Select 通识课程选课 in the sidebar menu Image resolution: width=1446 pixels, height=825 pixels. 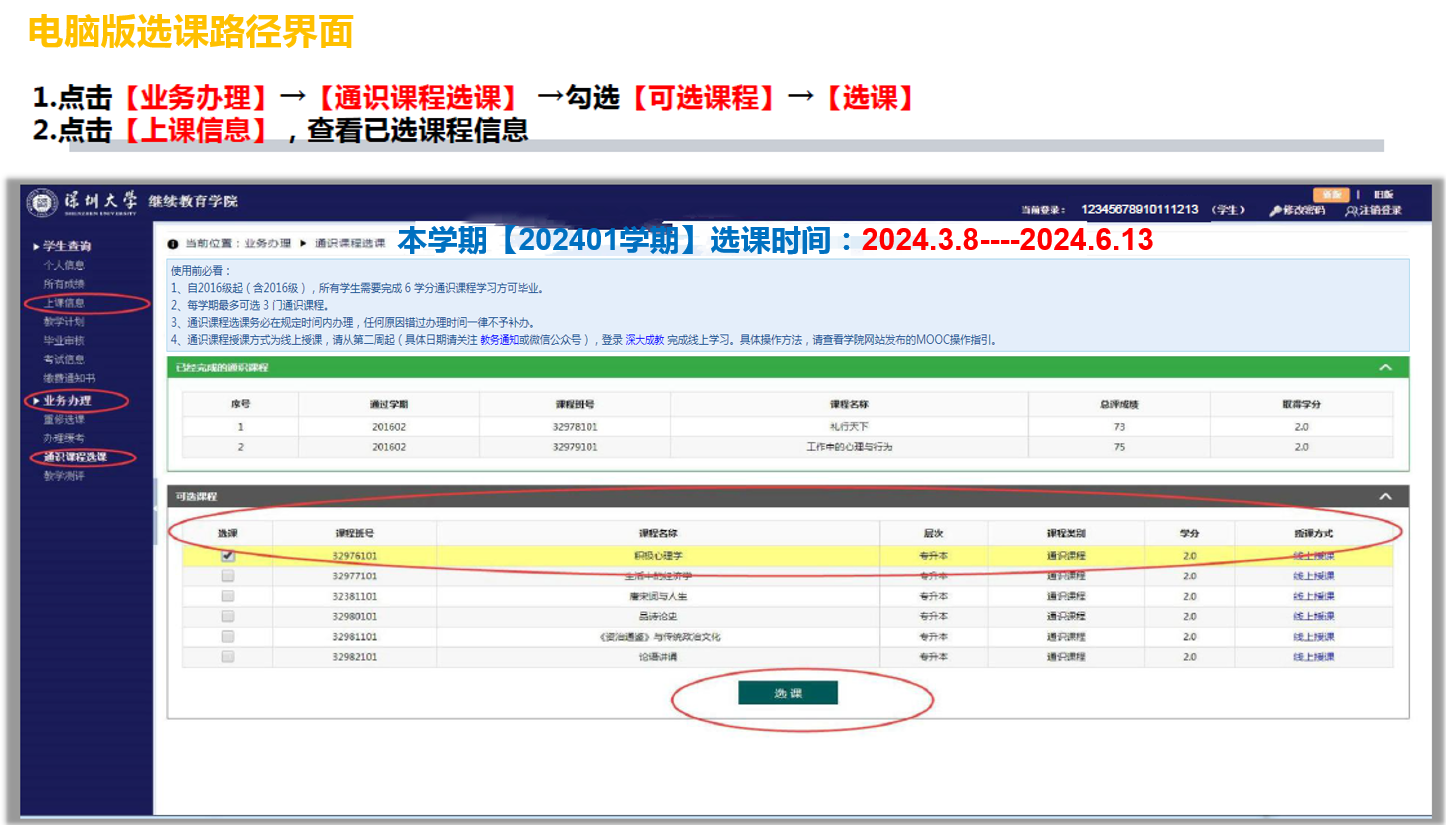coord(75,457)
